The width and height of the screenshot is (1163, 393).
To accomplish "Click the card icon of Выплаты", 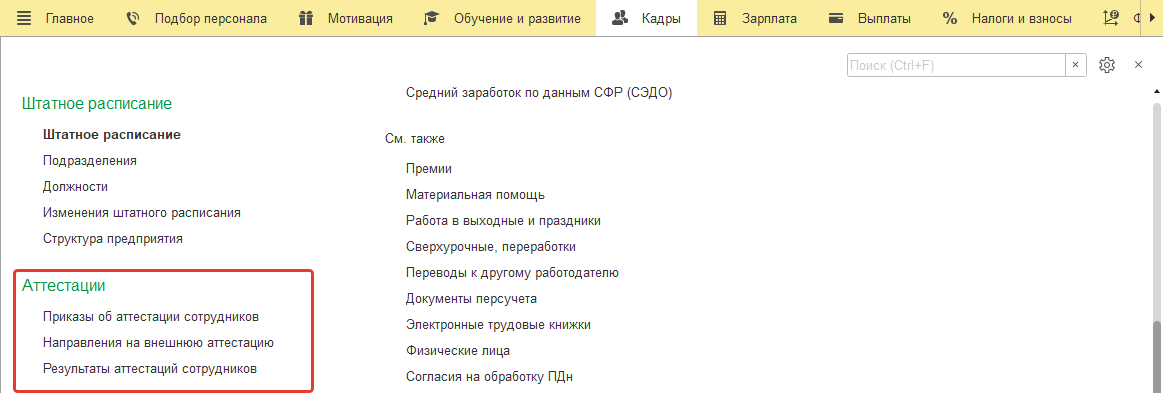I will (836, 19).
